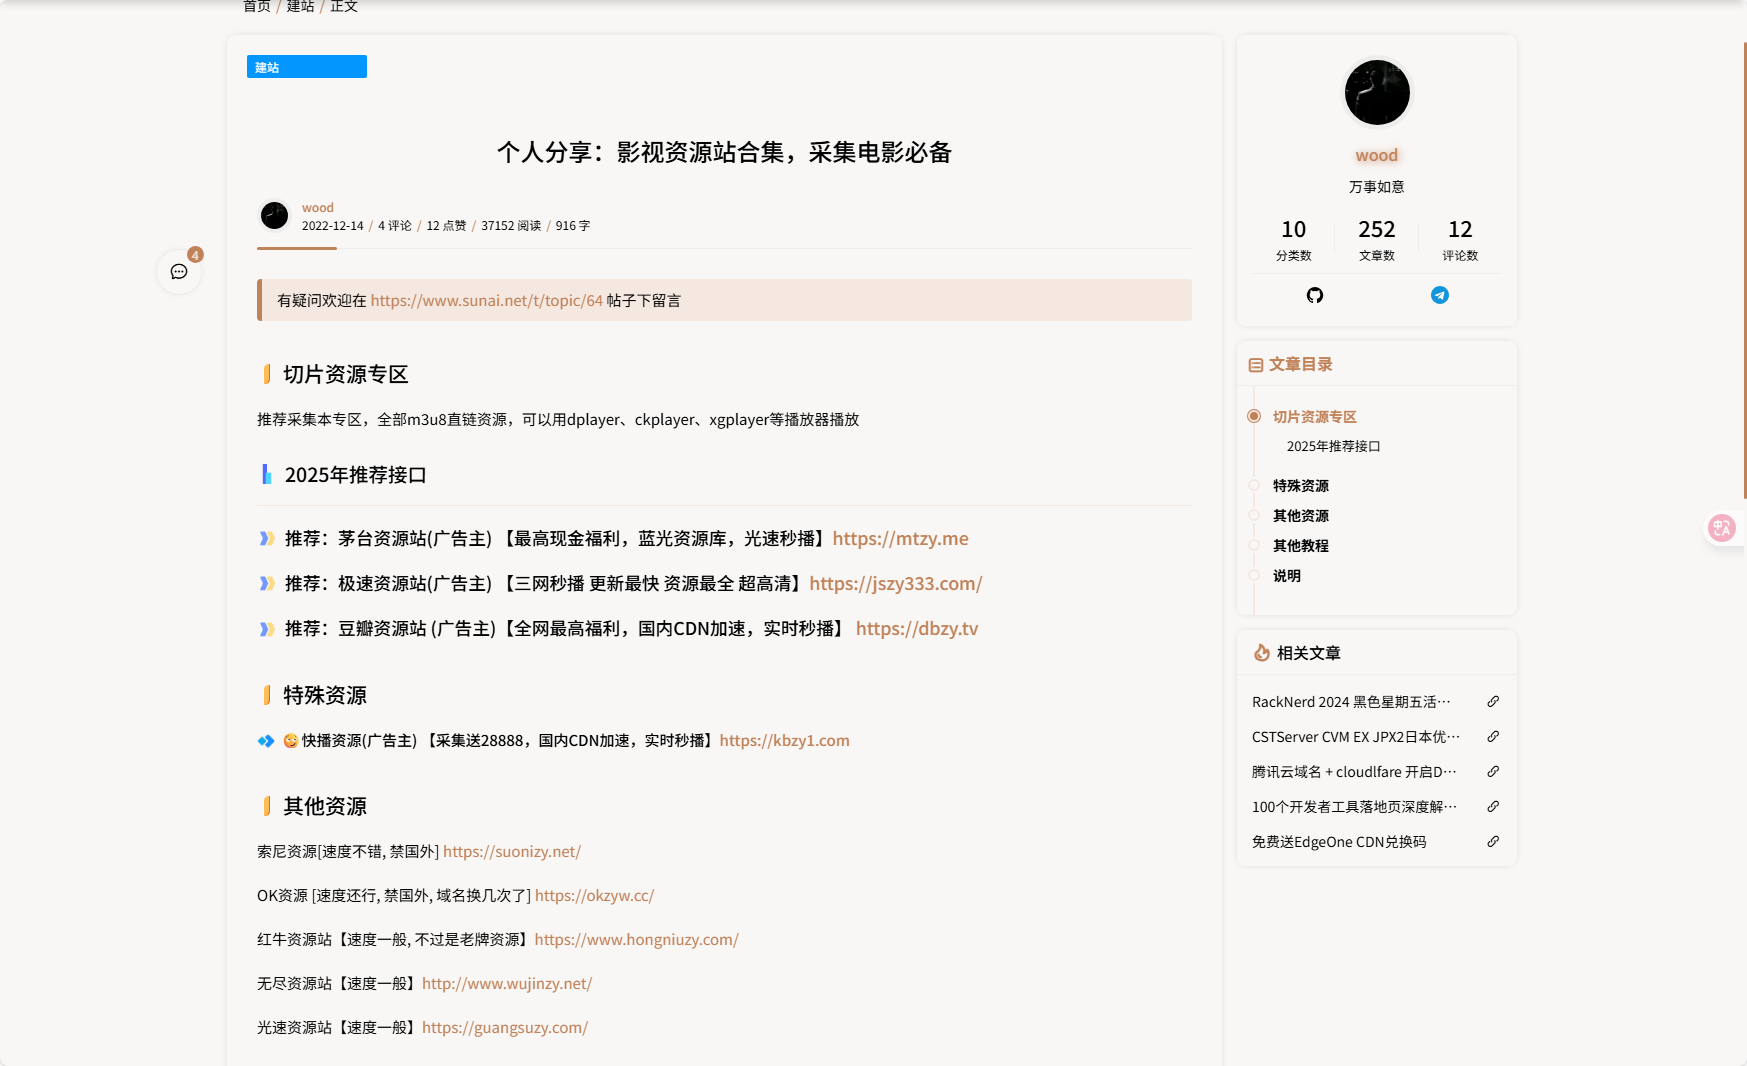The width and height of the screenshot is (1747, 1066).
Task: Click link icon beside RackNerd 2024 article
Action: pos(1492,702)
